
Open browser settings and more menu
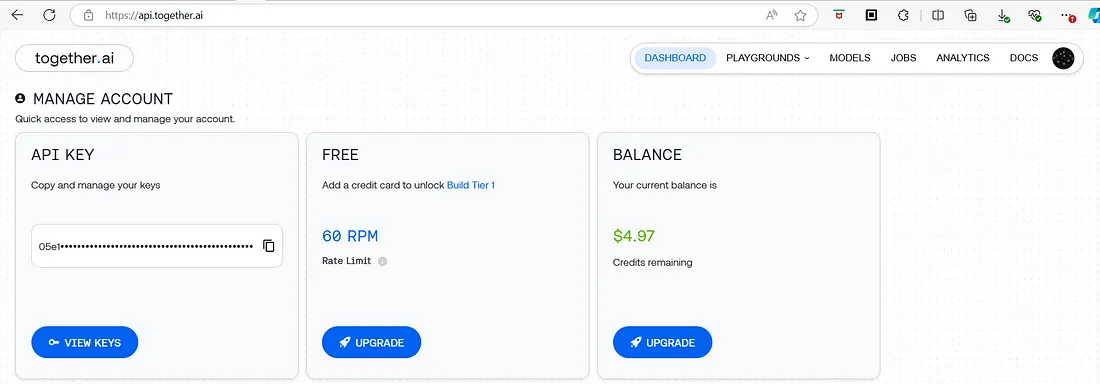1068,15
